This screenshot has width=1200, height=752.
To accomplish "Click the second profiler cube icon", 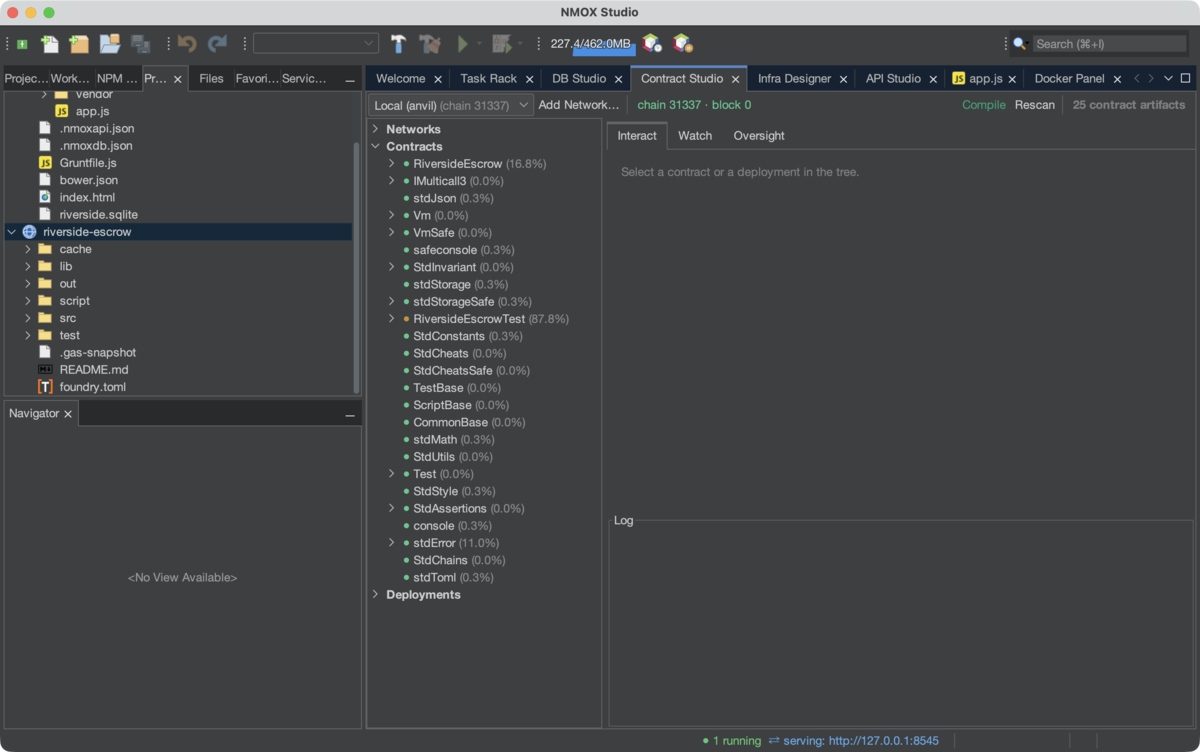I will coord(683,43).
